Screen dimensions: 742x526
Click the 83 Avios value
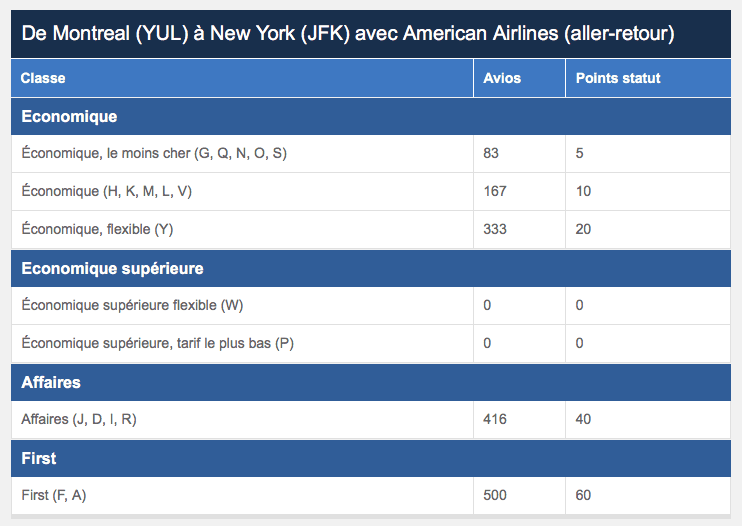pos(491,154)
